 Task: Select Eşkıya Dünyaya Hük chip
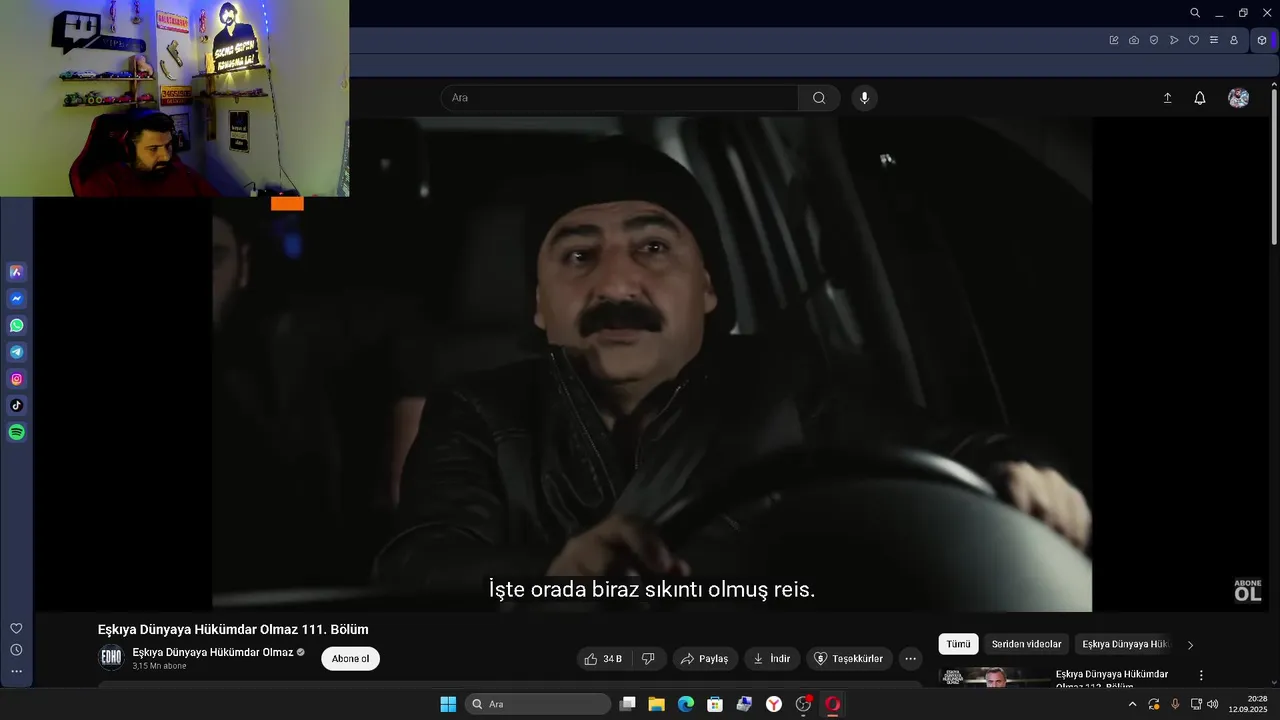coord(1125,644)
